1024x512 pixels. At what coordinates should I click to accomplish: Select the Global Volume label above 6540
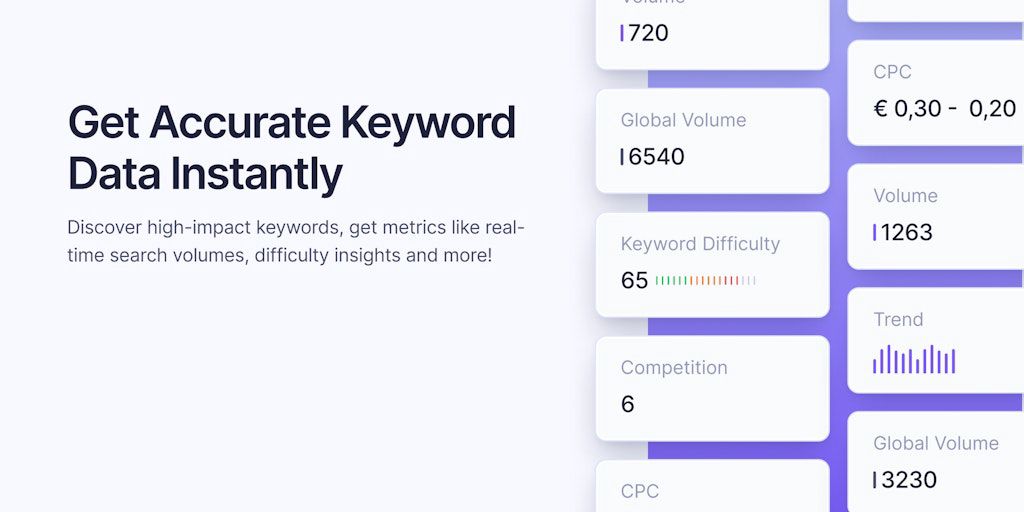tap(683, 120)
